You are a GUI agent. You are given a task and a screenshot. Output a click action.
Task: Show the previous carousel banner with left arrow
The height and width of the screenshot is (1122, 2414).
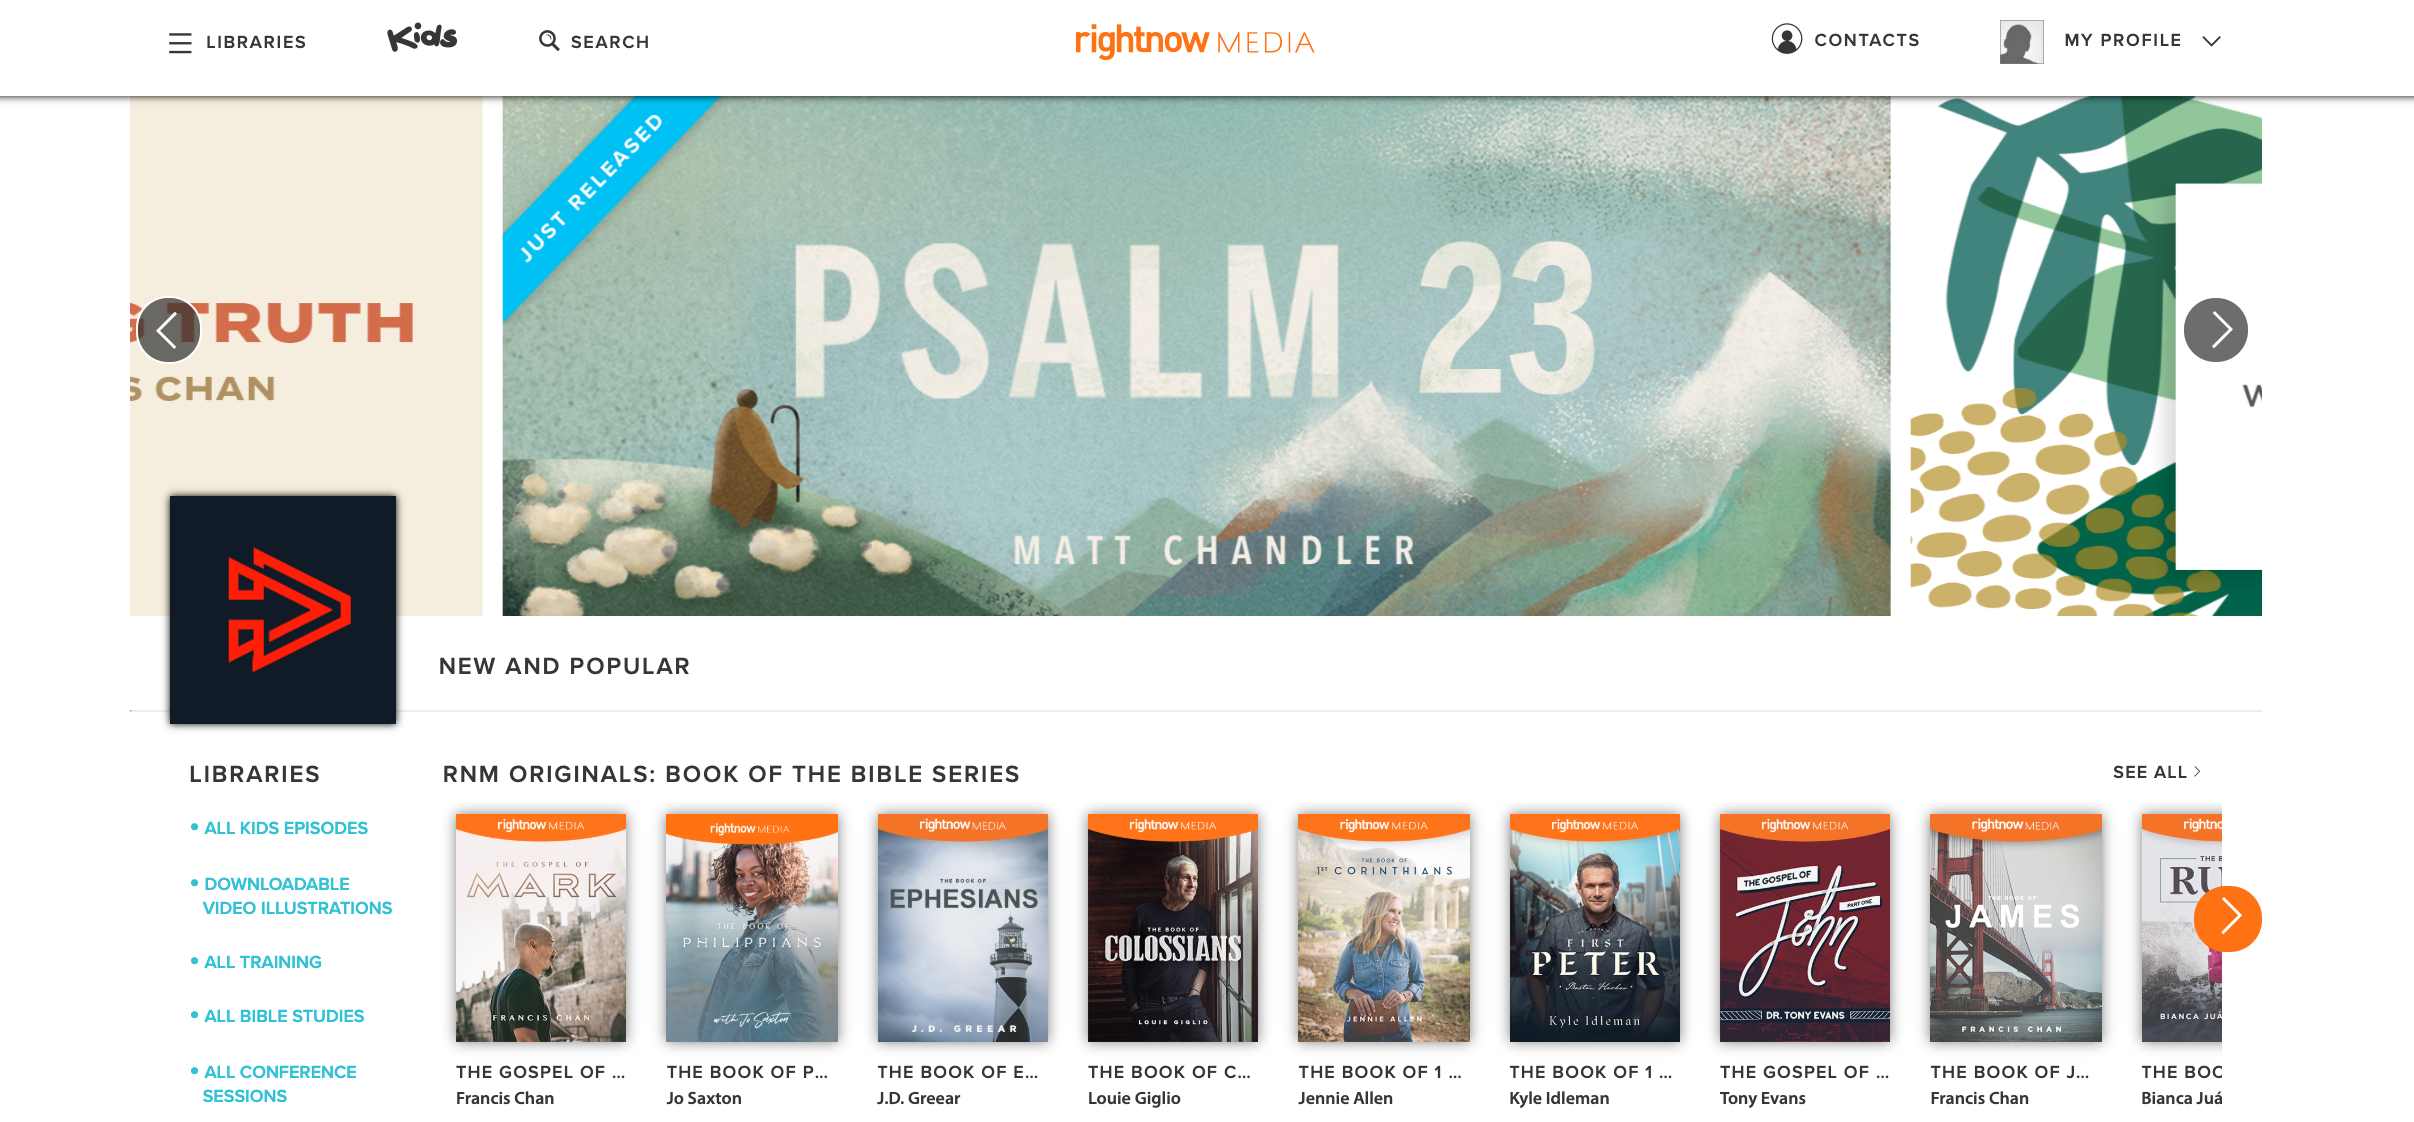tap(169, 329)
